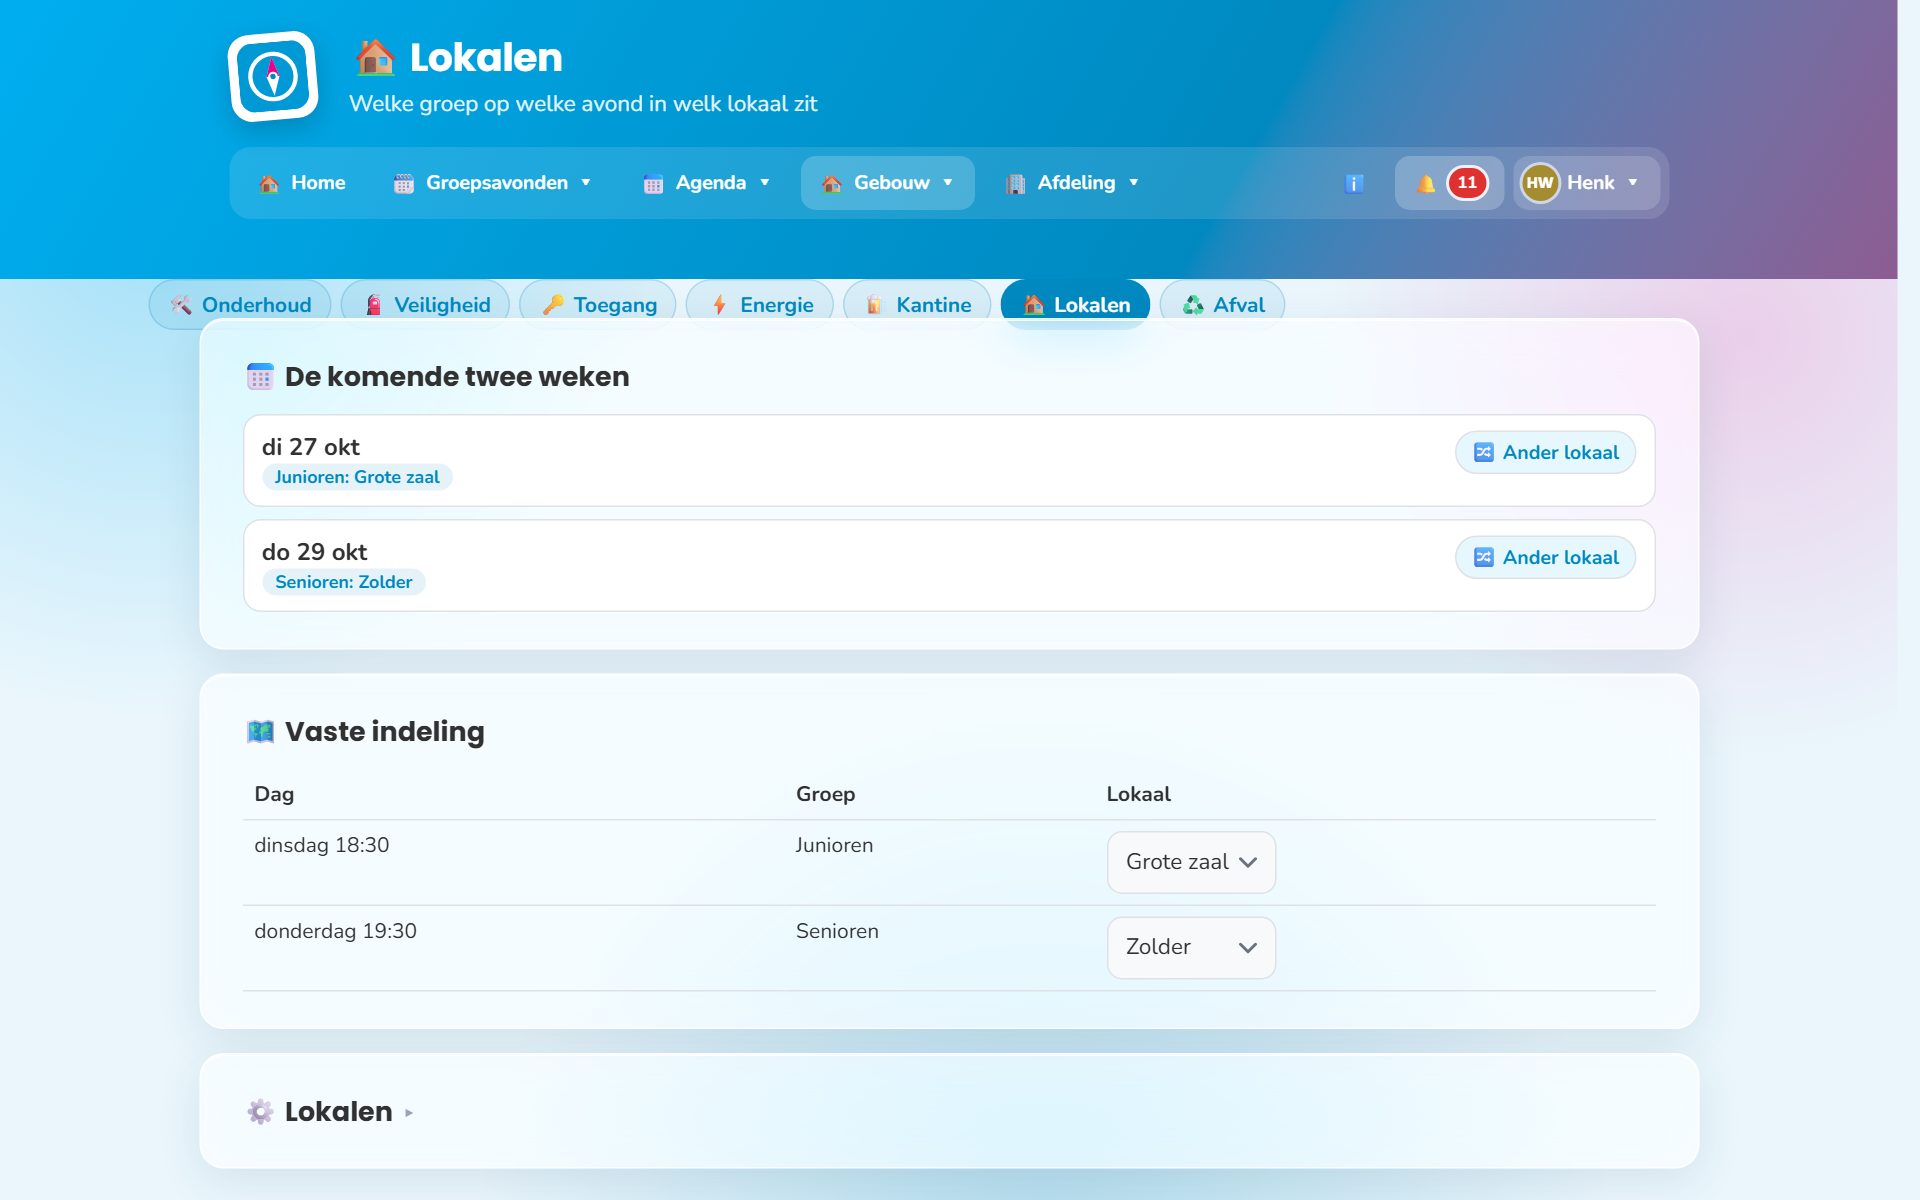Screen dimensions: 1920x1200
Task: Open the Afdeling dropdown menu
Action: point(1072,183)
